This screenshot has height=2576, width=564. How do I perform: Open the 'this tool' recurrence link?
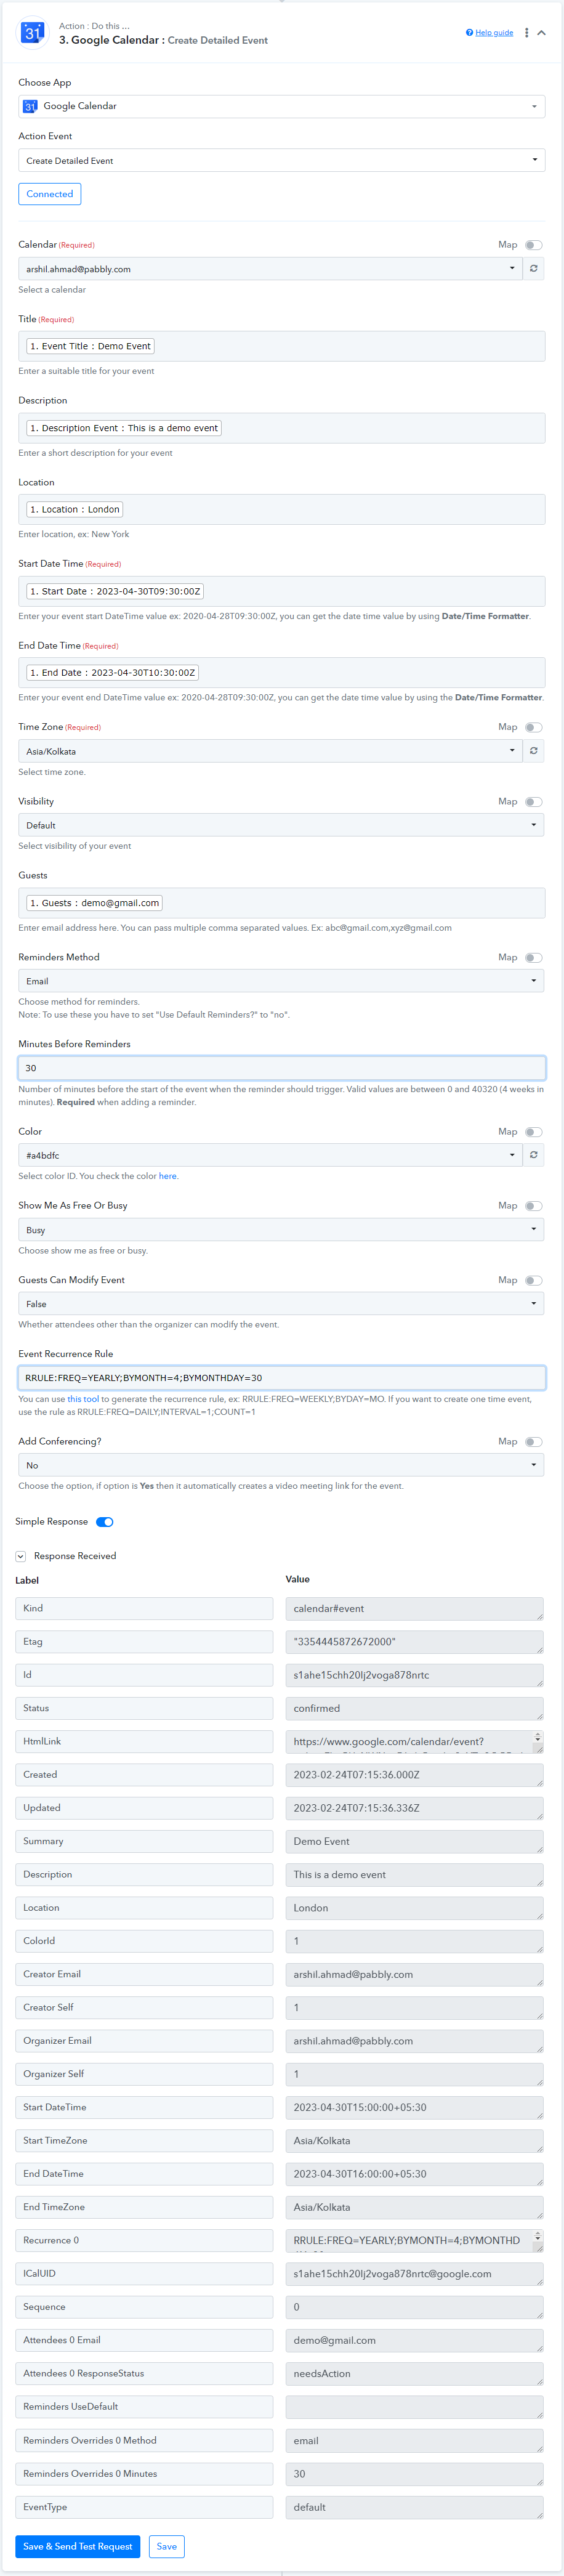coord(83,1399)
